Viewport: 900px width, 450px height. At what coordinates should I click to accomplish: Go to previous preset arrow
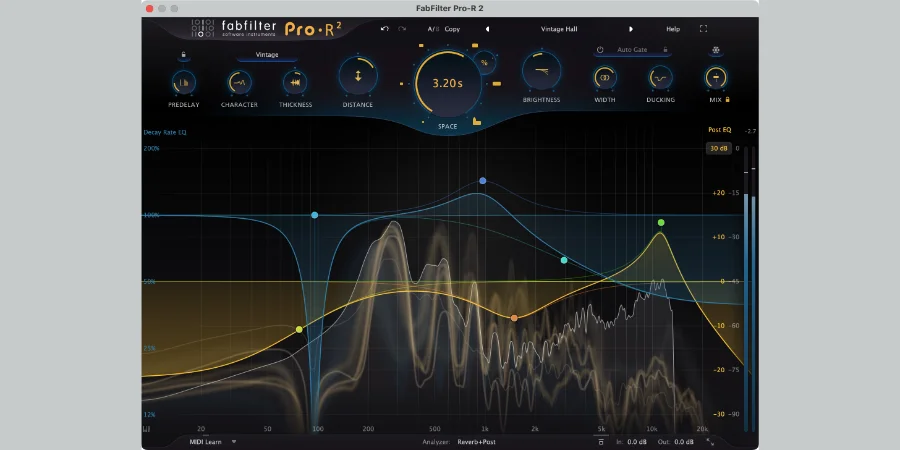coord(487,29)
